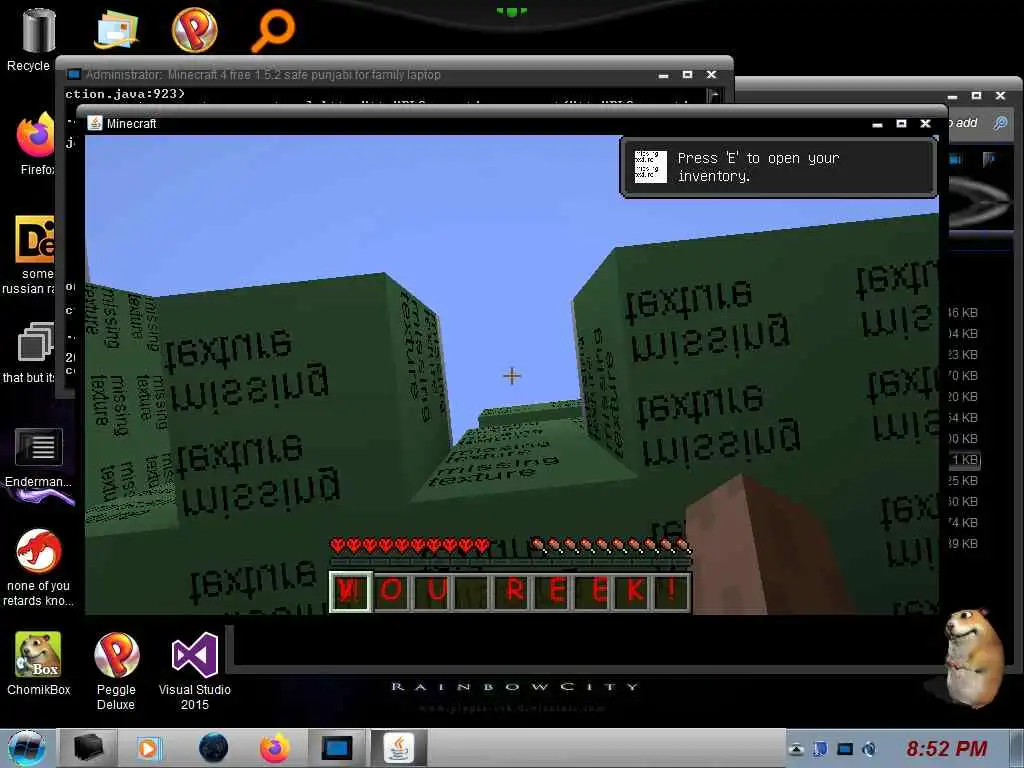Open the dark globe taskbar icon
1024x768 pixels.
213,748
